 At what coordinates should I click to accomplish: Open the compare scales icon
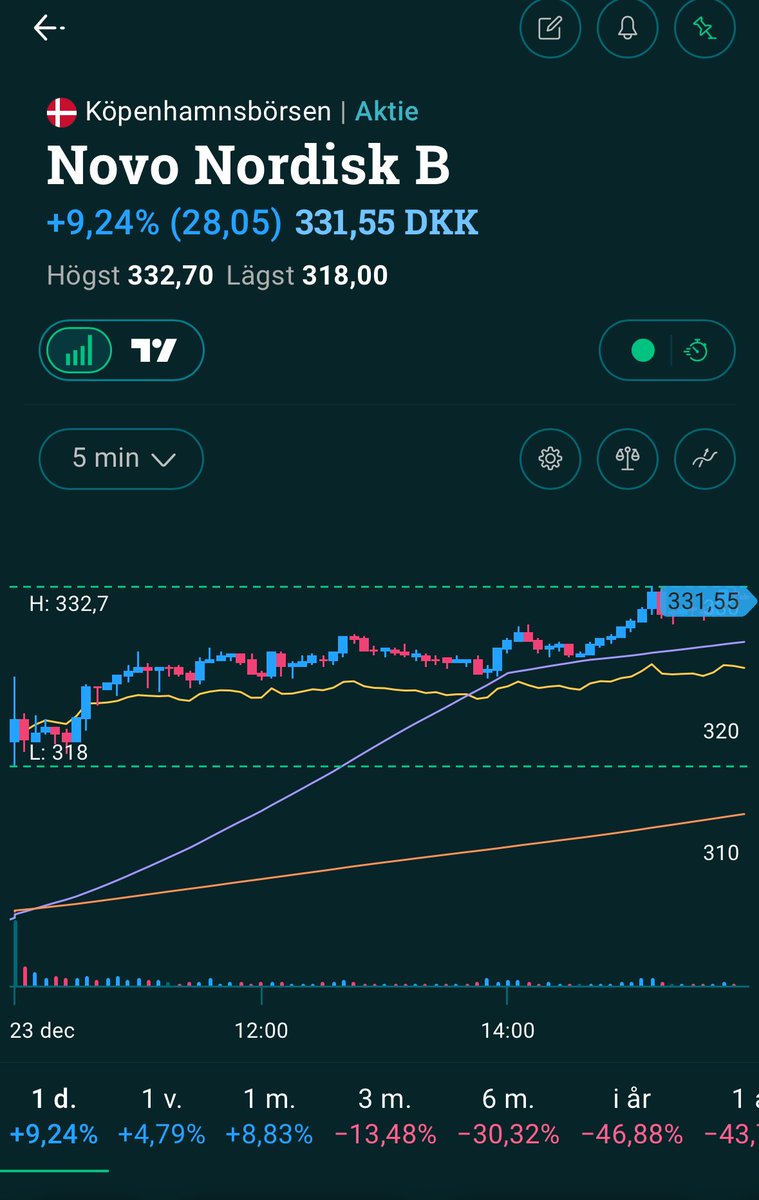[627, 459]
